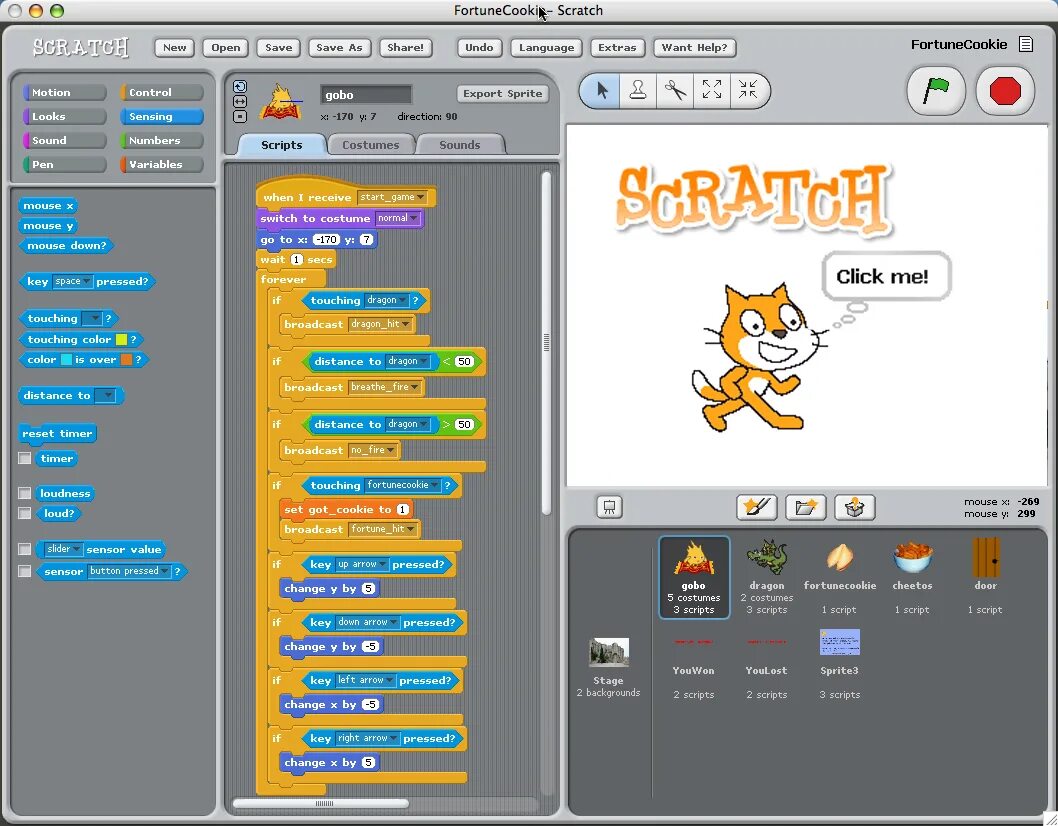Click the green flag to start

[936, 90]
